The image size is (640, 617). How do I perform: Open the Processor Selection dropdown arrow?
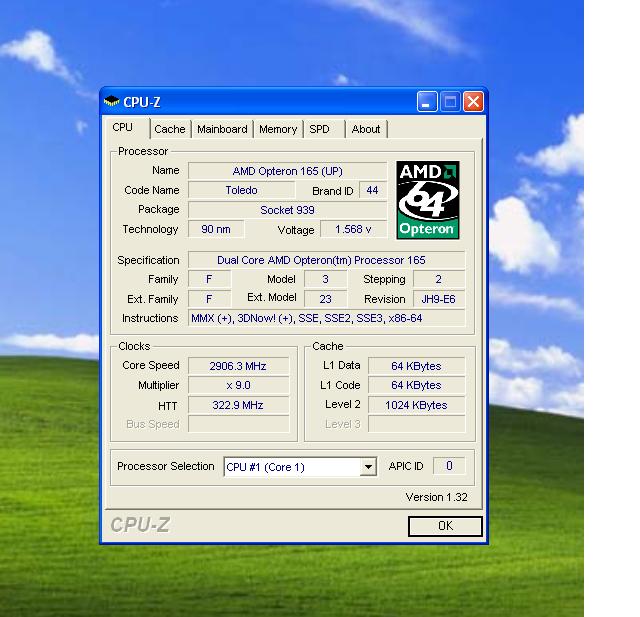[x=368, y=467]
